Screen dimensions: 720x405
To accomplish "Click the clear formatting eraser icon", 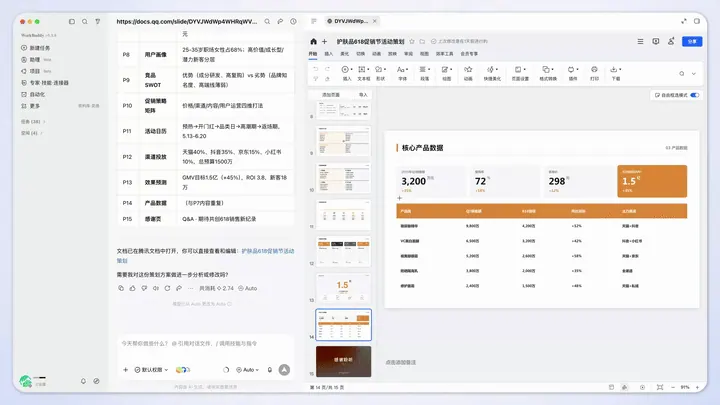I will coord(327,79).
